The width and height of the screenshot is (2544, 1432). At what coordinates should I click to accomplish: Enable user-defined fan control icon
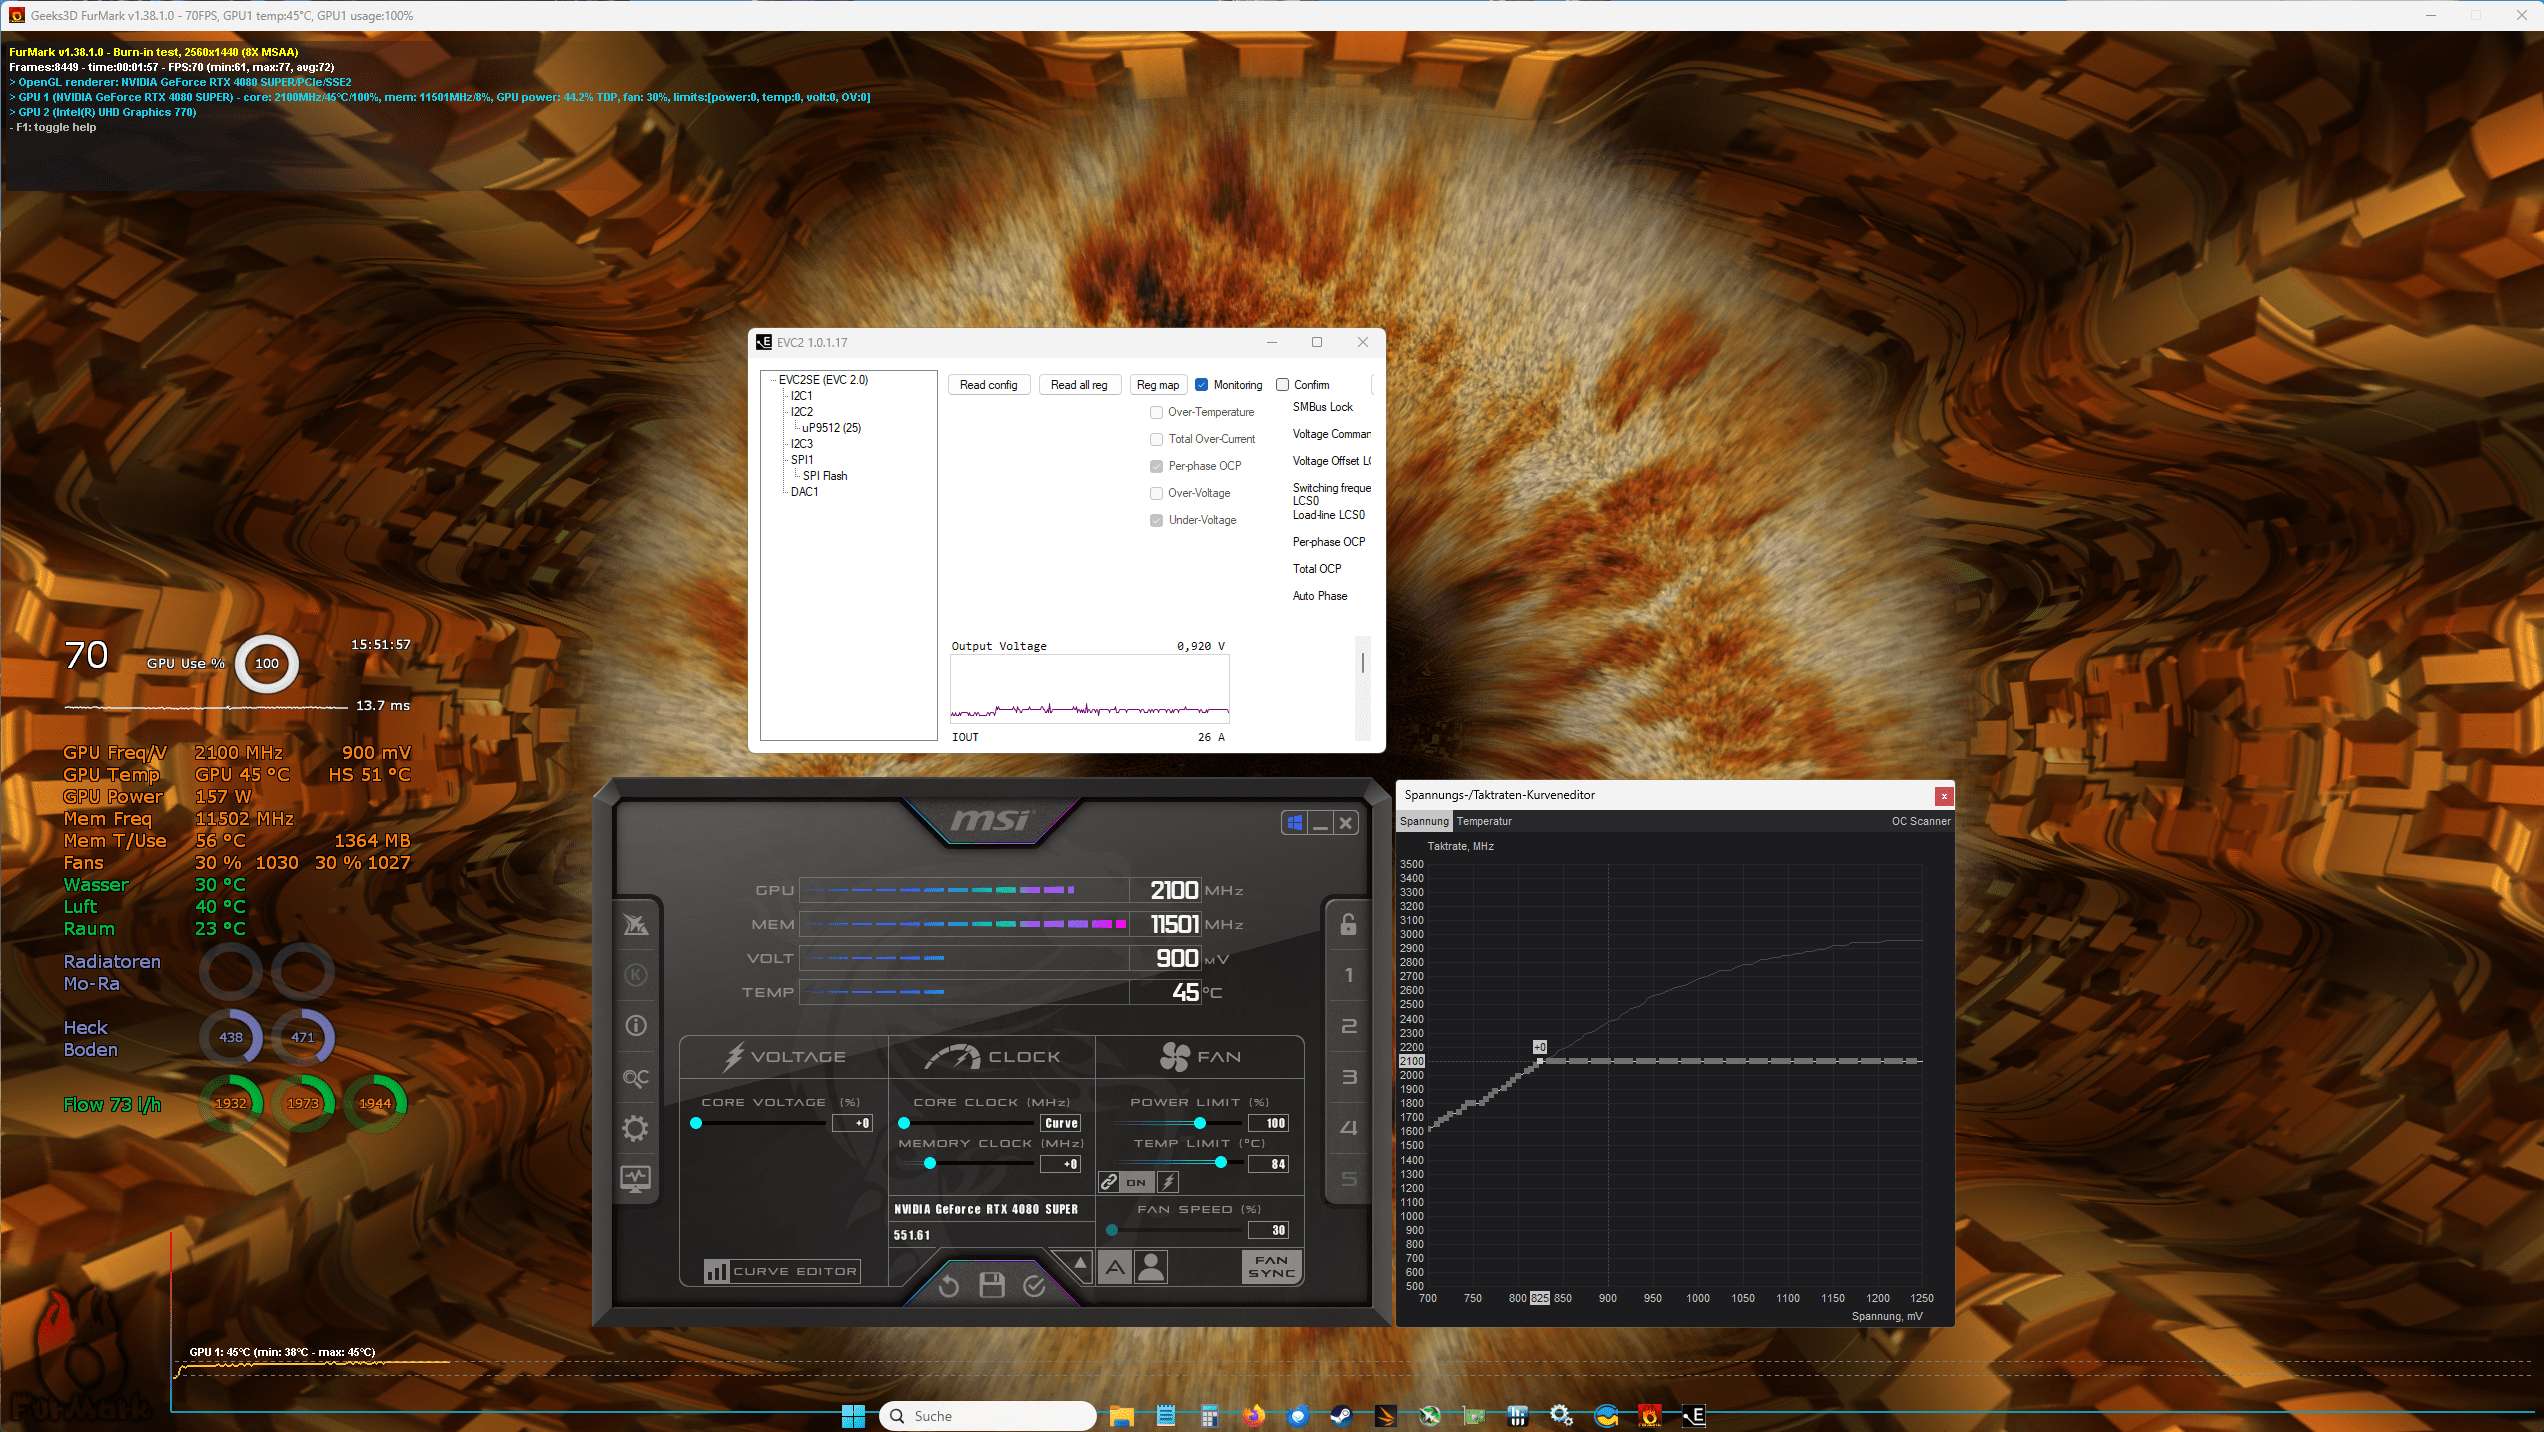point(1152,1268)
